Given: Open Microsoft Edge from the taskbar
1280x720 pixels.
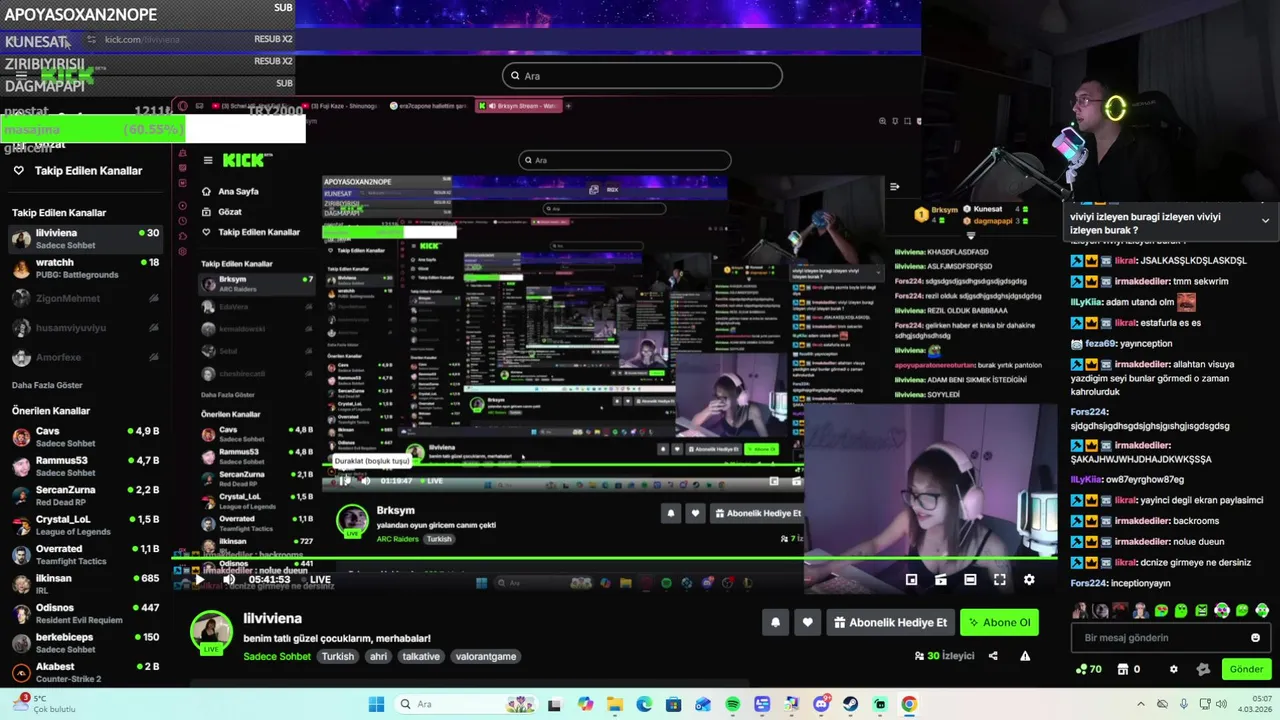Looking at the screenshot, I should (644, 704).
